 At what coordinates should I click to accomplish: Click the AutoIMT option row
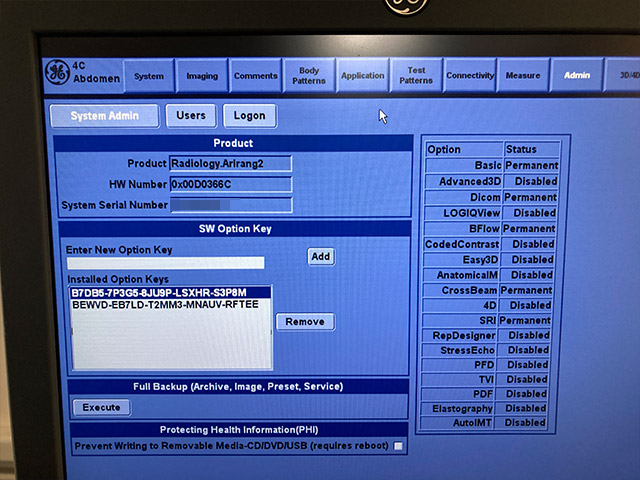(483, 422)
